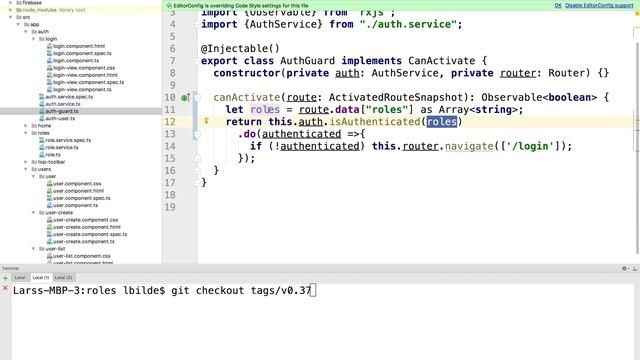Click OK in the EditorConfig notification
Screen dimensions: 640x360
(x=558, y=5)
